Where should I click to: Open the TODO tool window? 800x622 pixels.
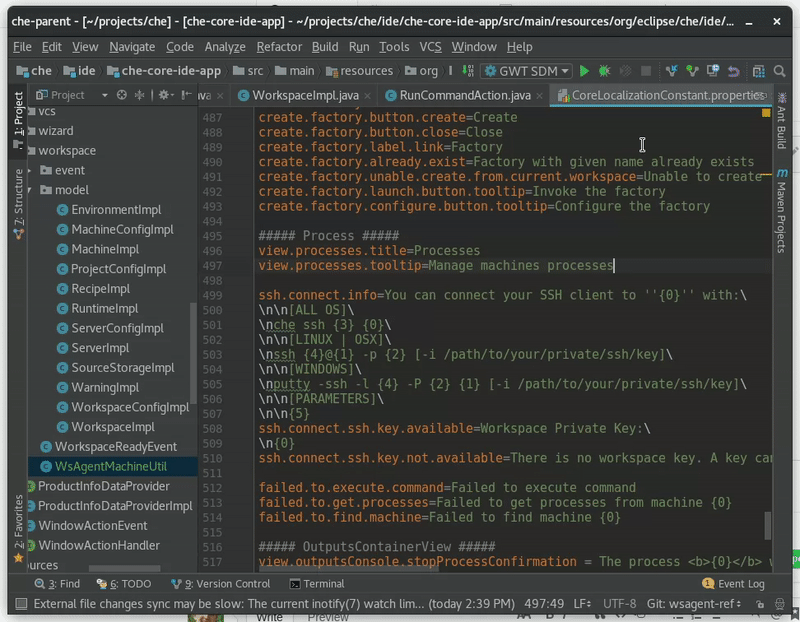(124, 584)
